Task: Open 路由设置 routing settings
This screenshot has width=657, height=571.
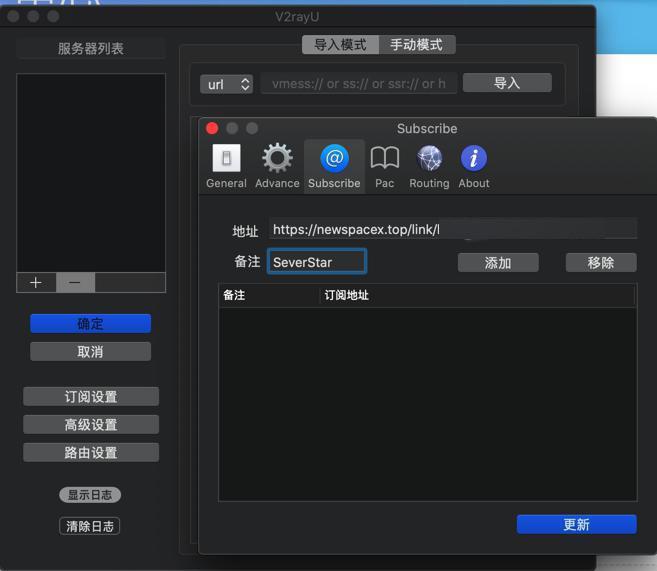Action: coord(91,452)
